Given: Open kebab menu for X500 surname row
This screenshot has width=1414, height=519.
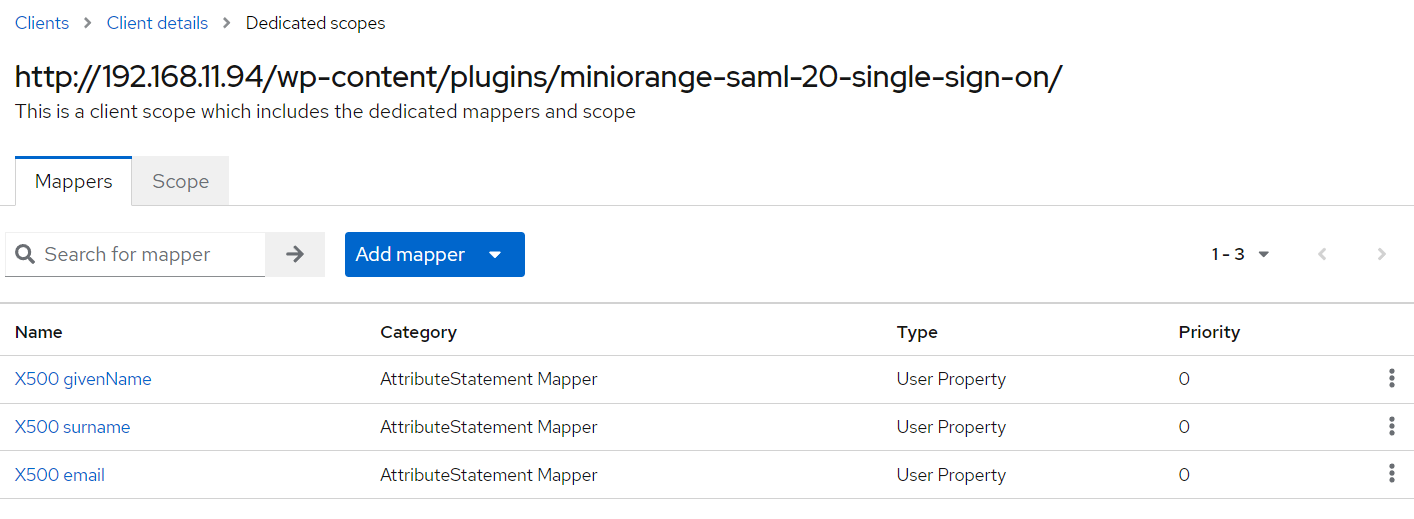Looking at the screenshot, I should pyautogui.click(x=1391, y=426).
